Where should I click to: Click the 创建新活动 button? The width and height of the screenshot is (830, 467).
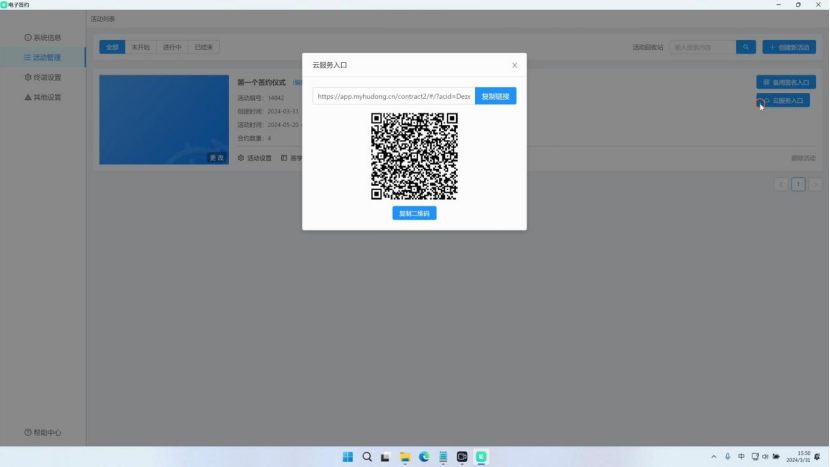788,47
